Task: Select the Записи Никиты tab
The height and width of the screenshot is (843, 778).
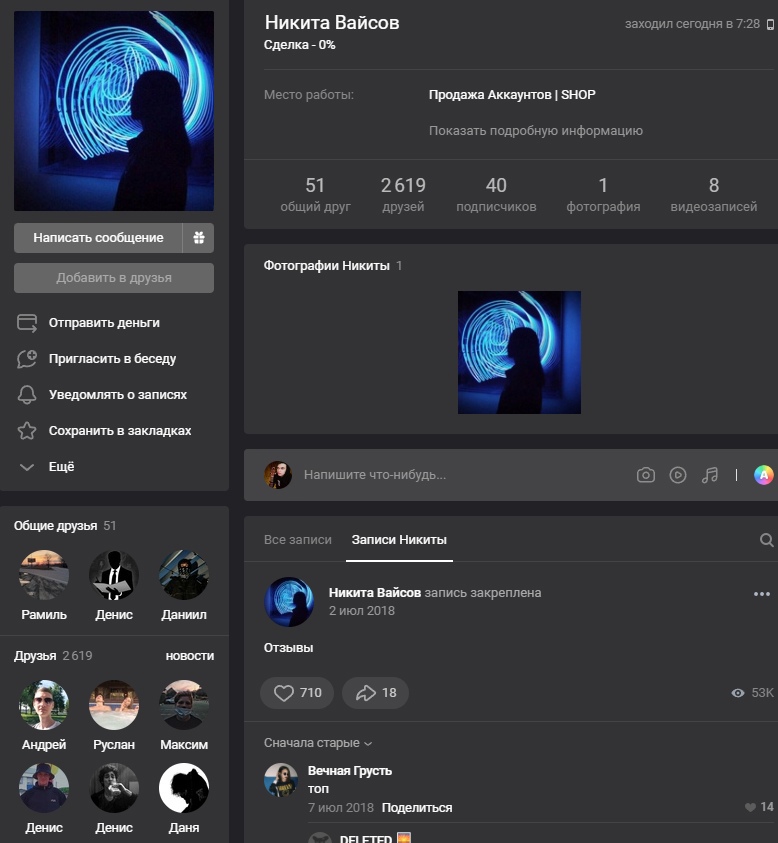Action: tap(398, 540)
